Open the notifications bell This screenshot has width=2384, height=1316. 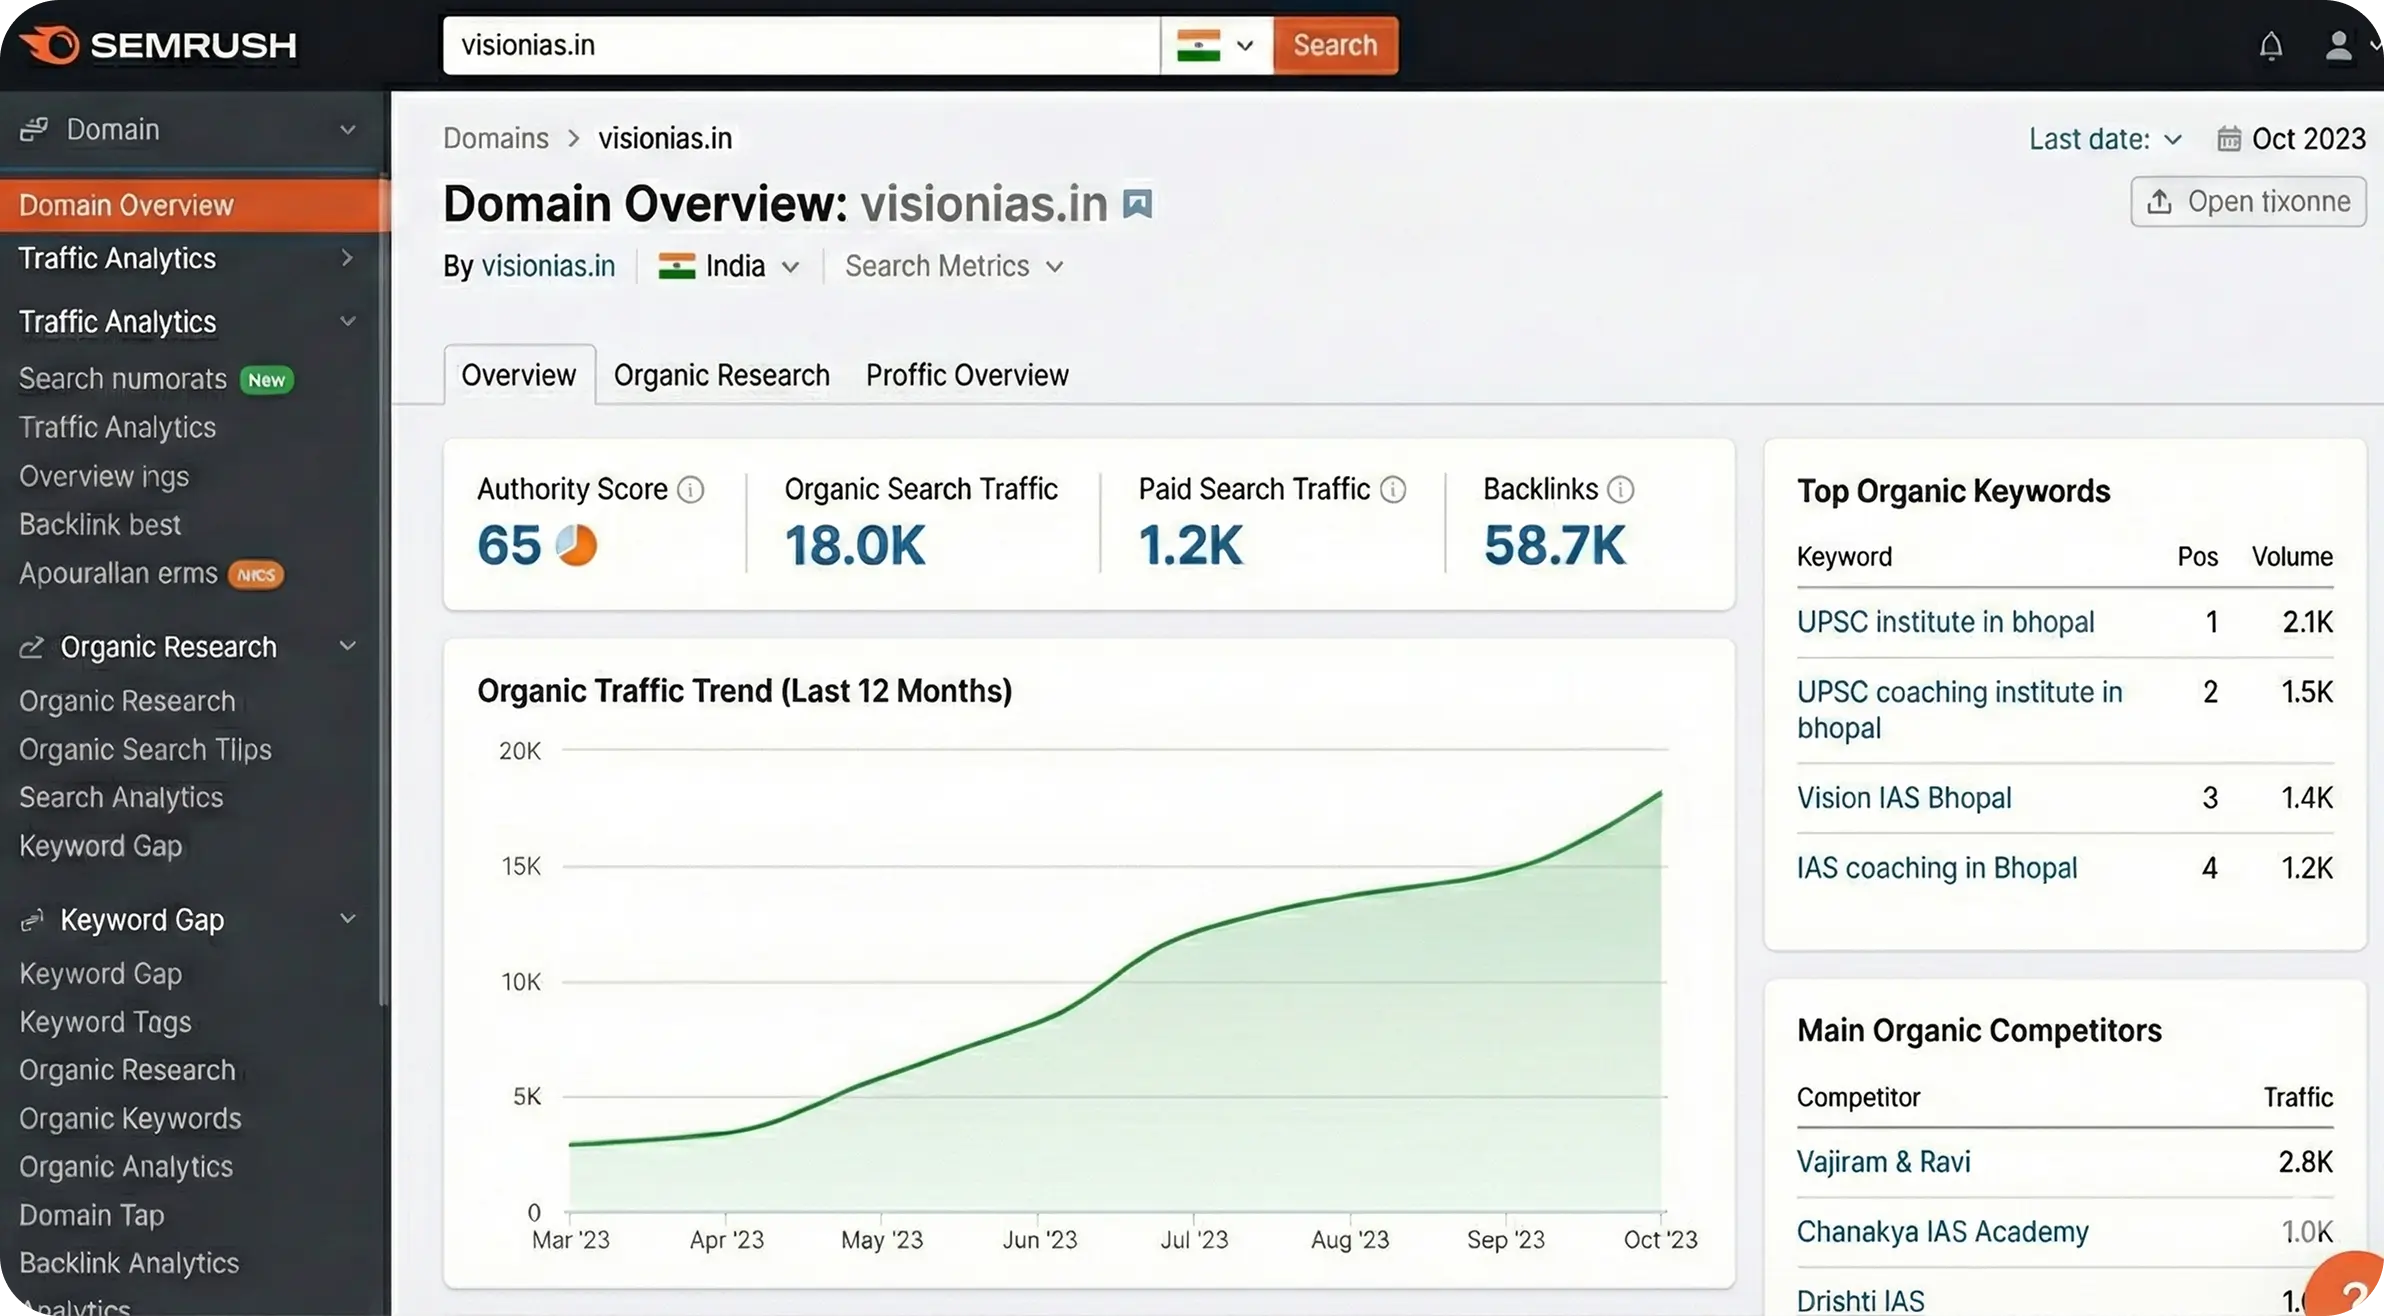[x=2271, y=46]
